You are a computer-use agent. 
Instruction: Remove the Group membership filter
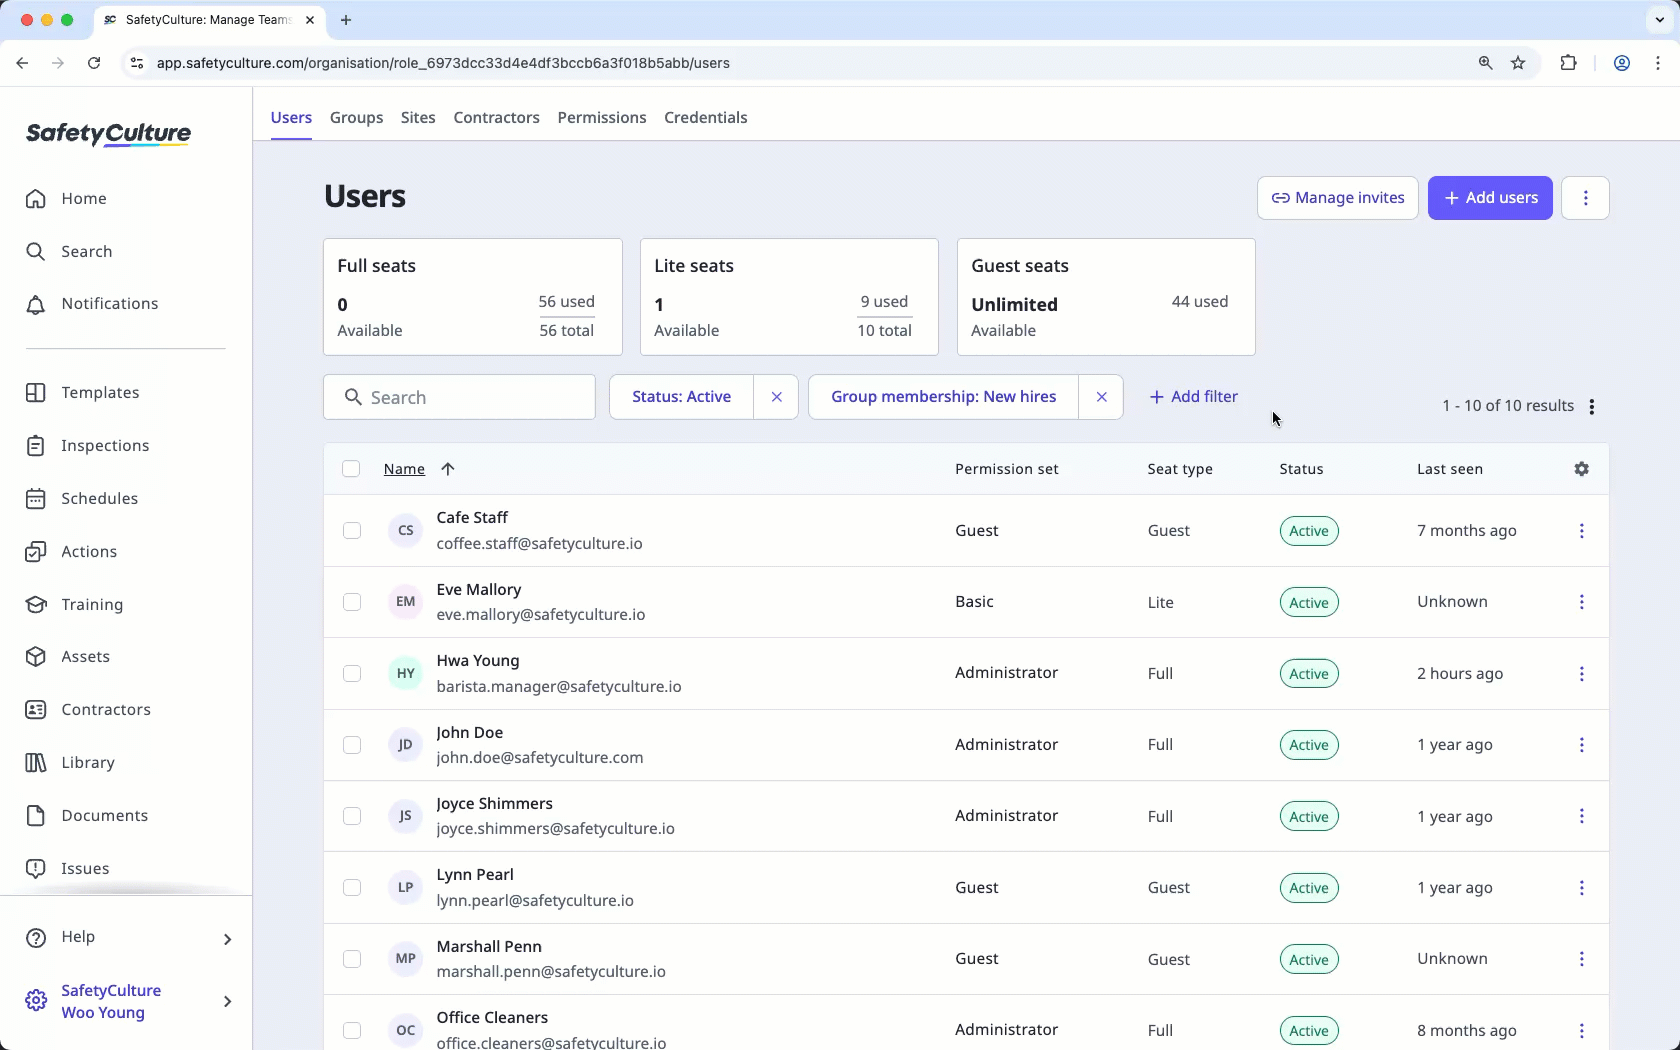pos(1101,397)
